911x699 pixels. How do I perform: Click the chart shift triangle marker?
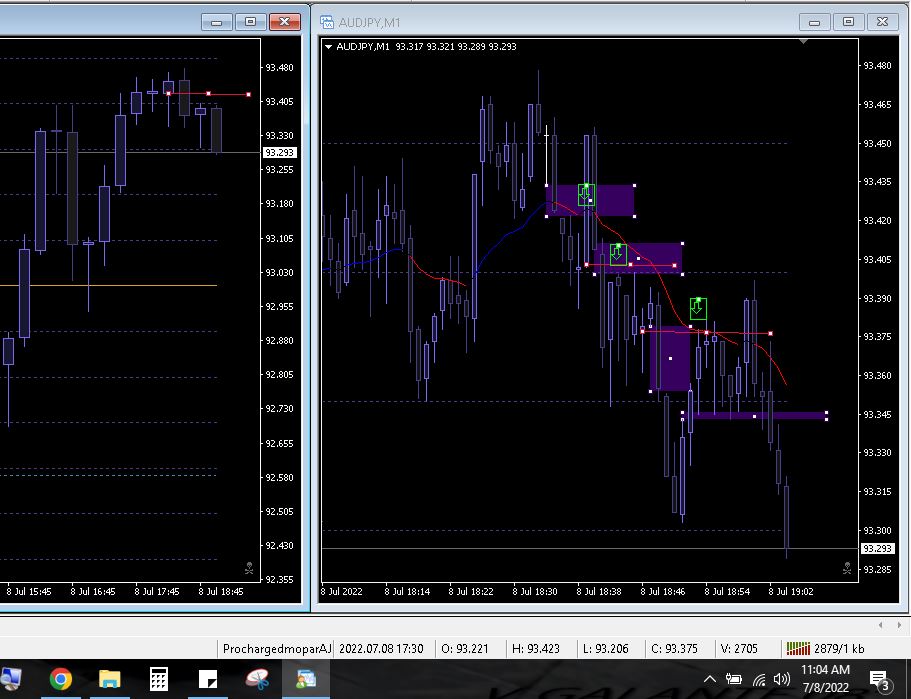click(806, 43)
